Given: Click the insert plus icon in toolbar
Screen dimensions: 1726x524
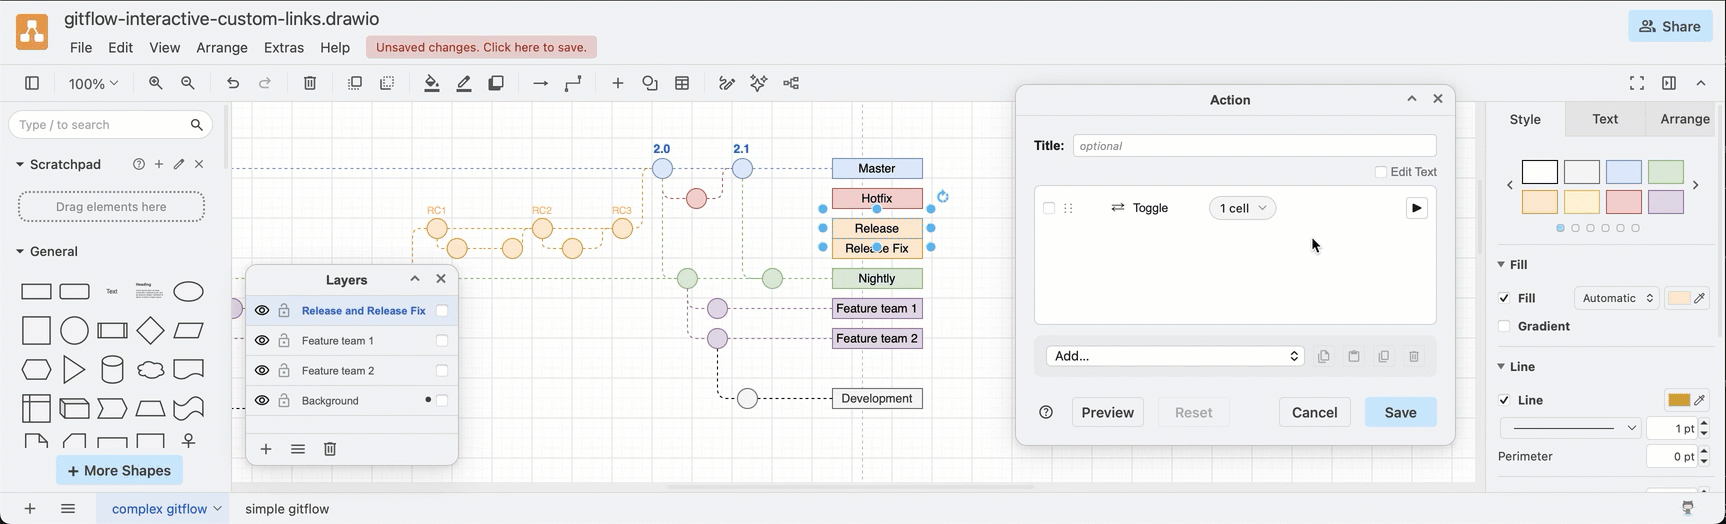Looking at the screenshot, I should pyautogui.click(x=618, y=84).
